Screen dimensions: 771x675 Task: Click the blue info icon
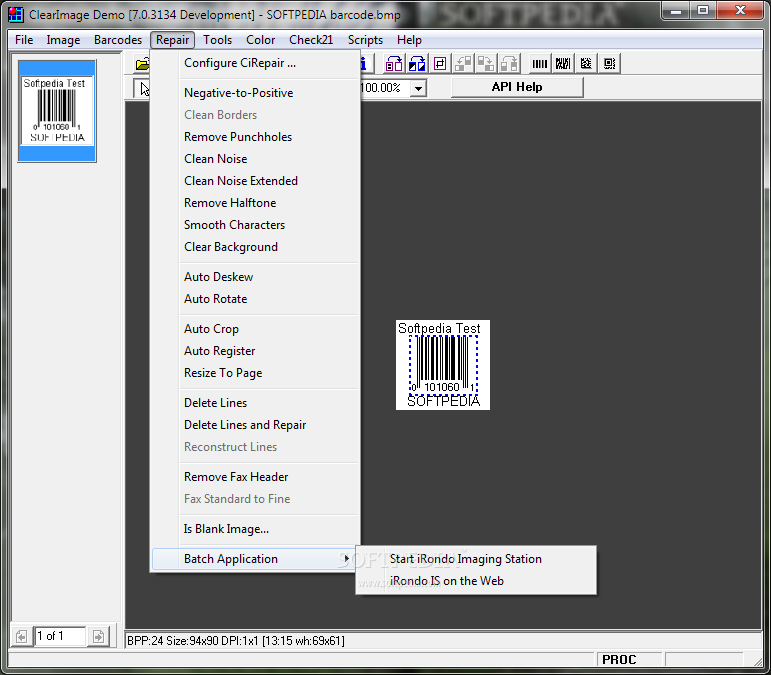pos(364,63)
